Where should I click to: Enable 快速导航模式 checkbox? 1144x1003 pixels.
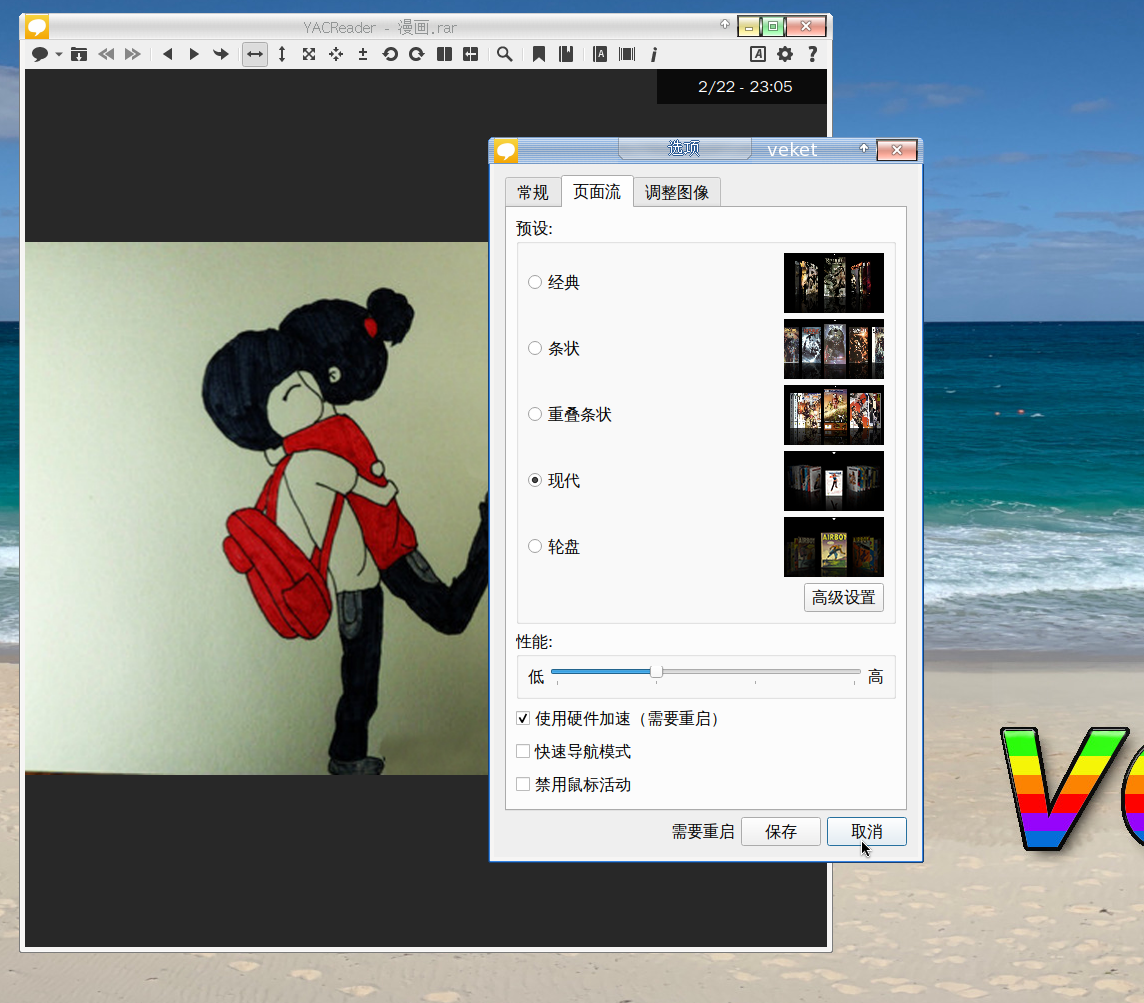coord(523,751)
